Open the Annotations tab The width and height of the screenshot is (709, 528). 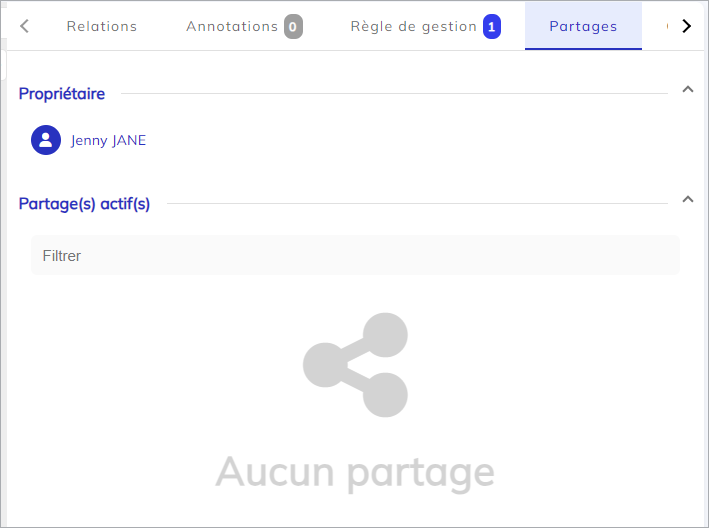pyautogui.click(x=232, y=26)
